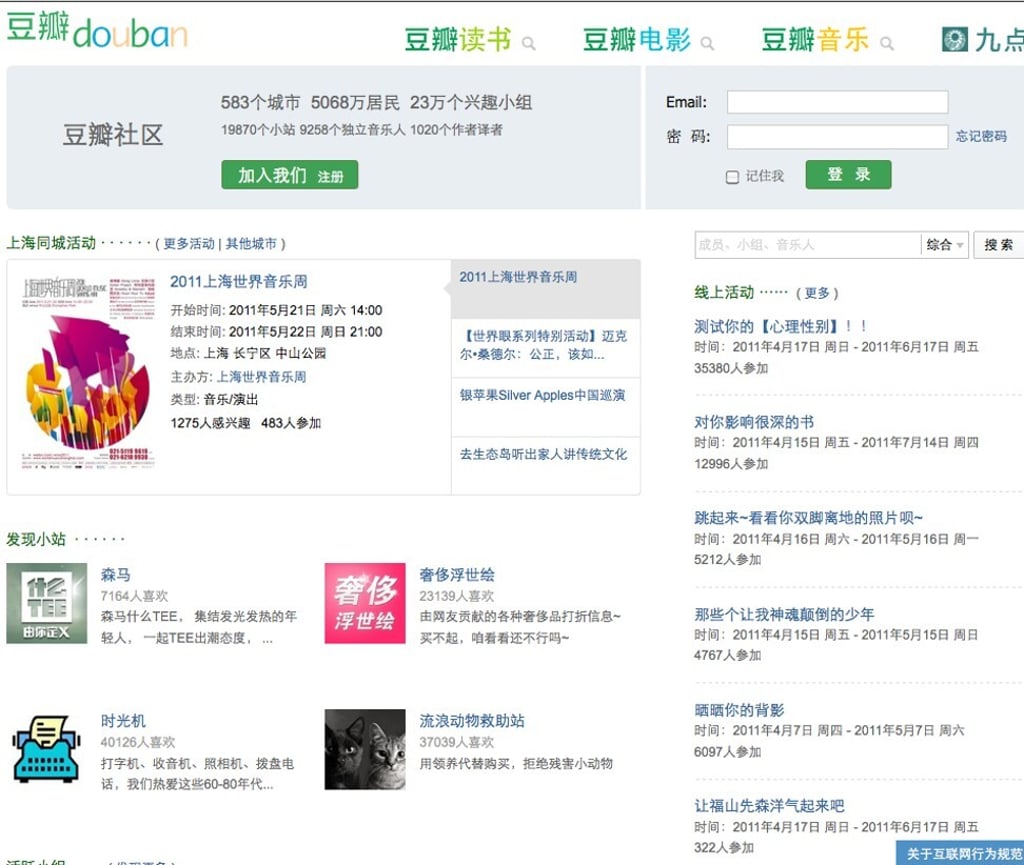Open the 综合 search type dropdown
The image size is (1024, 865).
pos(944,245)
